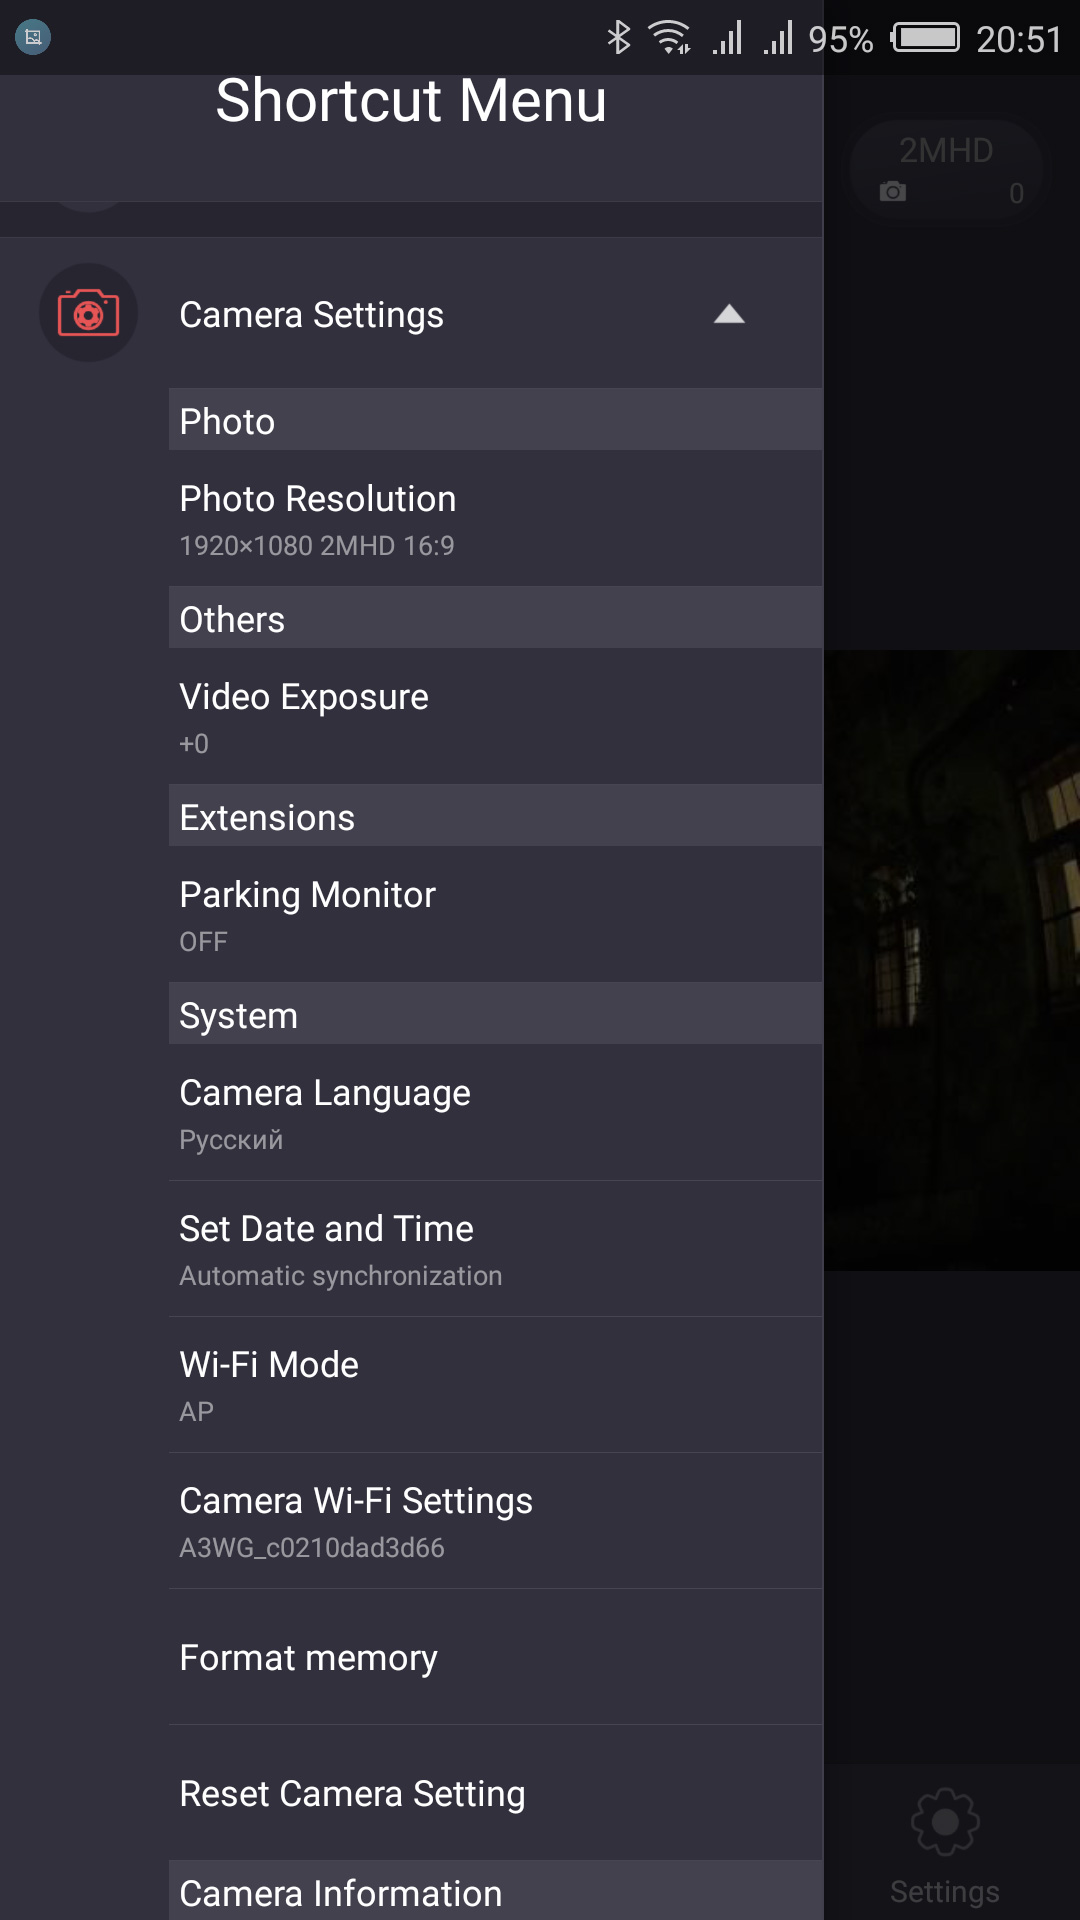Collapse the Camera Settings section arrow
This screenshot has height=1920, width=1080.
coord(729,315)
